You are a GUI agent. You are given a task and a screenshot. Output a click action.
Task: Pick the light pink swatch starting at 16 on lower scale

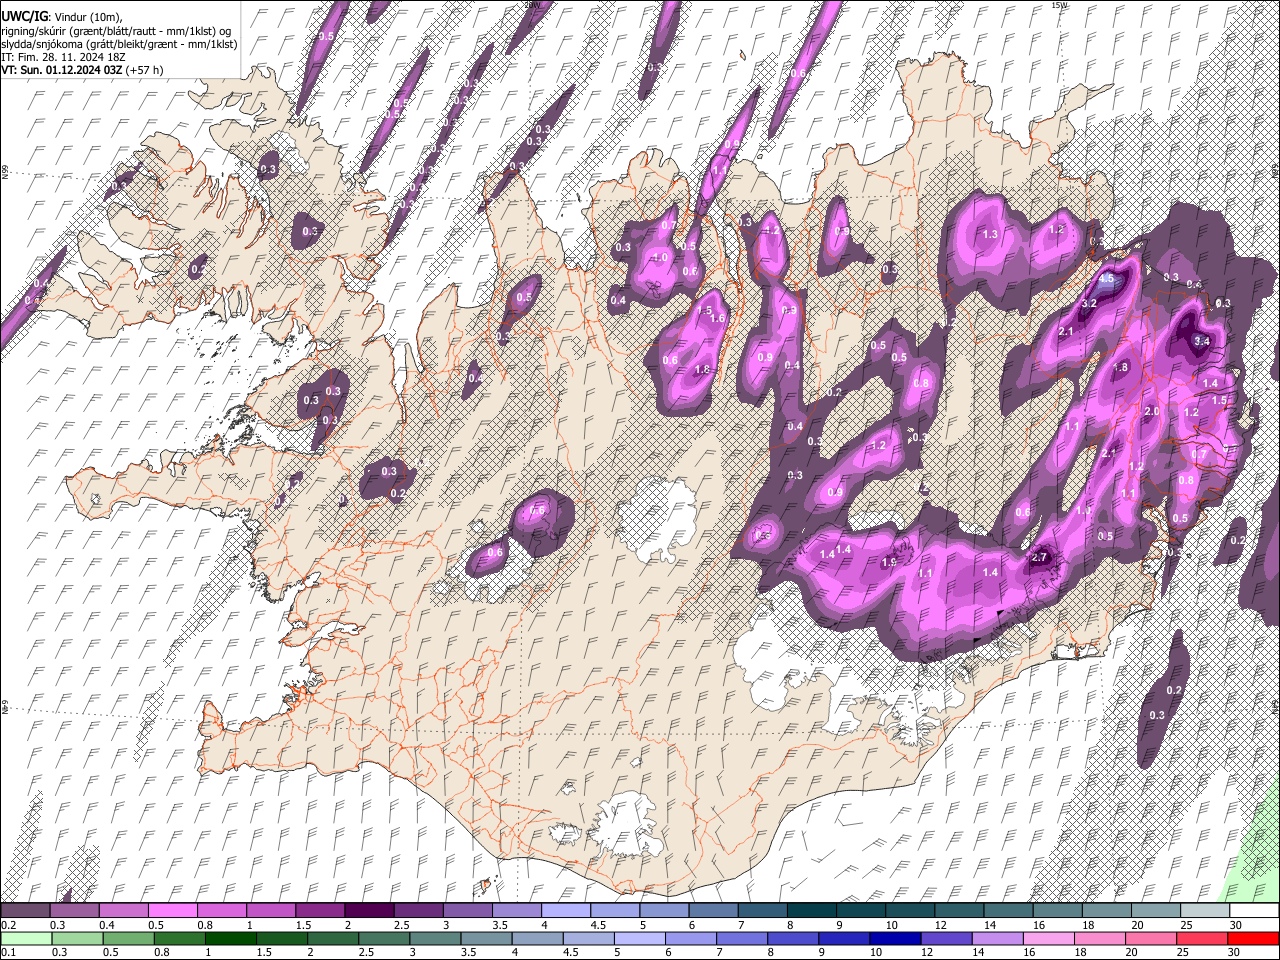1049,939
